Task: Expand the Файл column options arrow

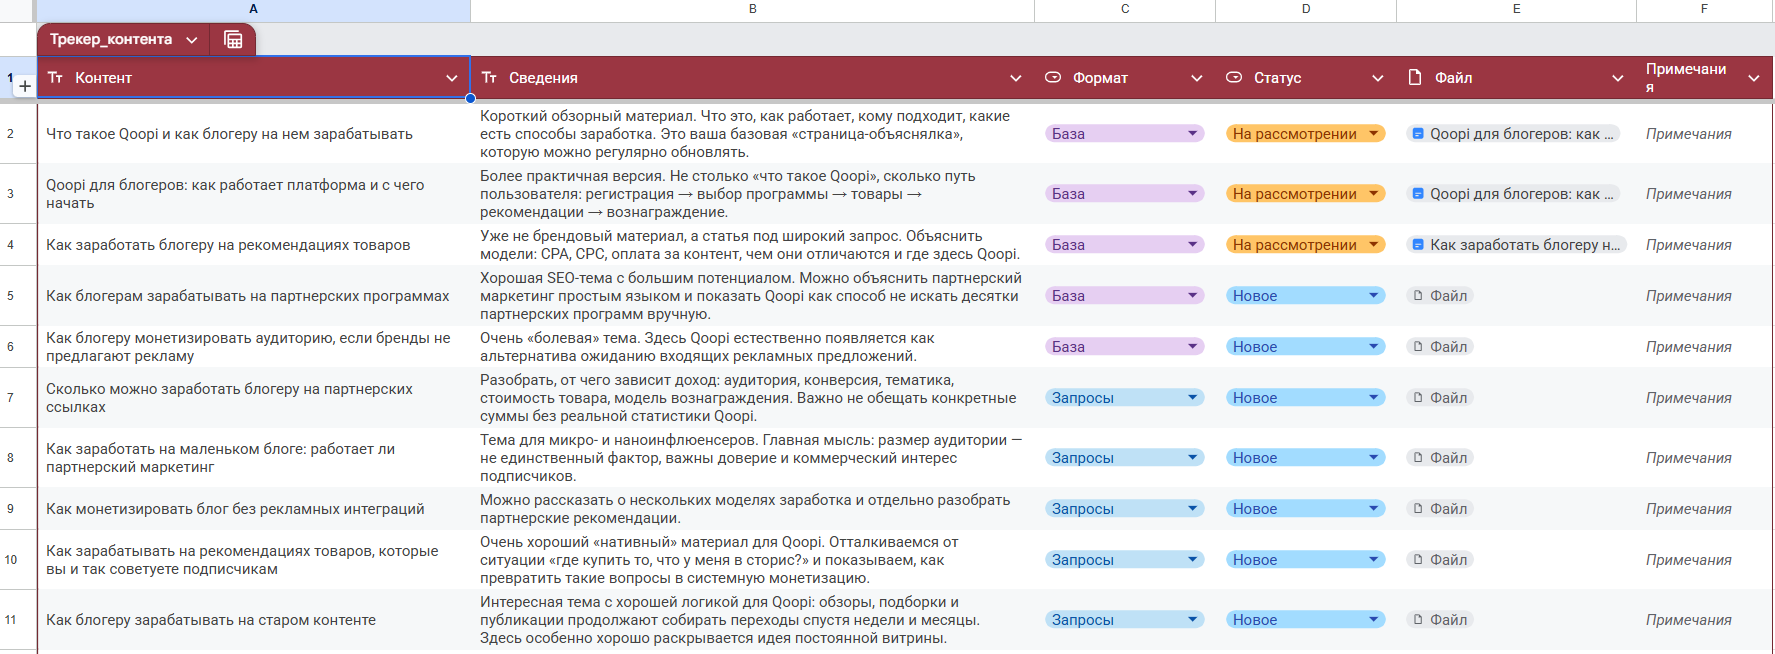Action: pyautogui.click(x=1618, y=78)
